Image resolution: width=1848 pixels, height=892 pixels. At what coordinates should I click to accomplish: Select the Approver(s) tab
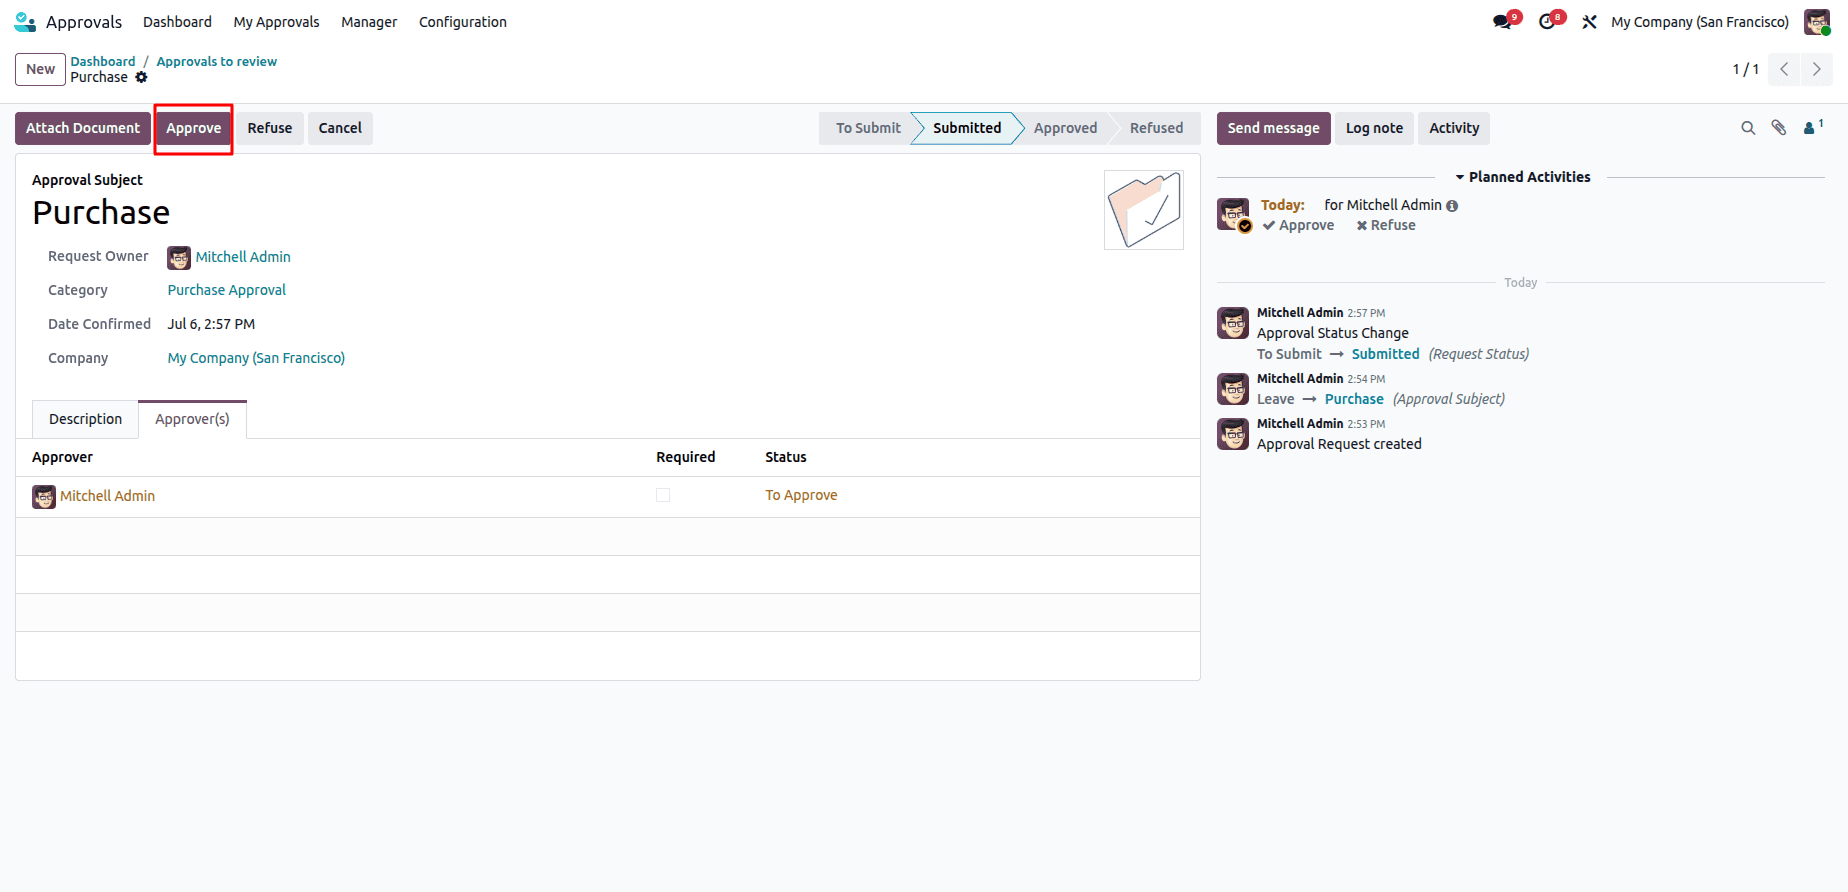point(192,419)
